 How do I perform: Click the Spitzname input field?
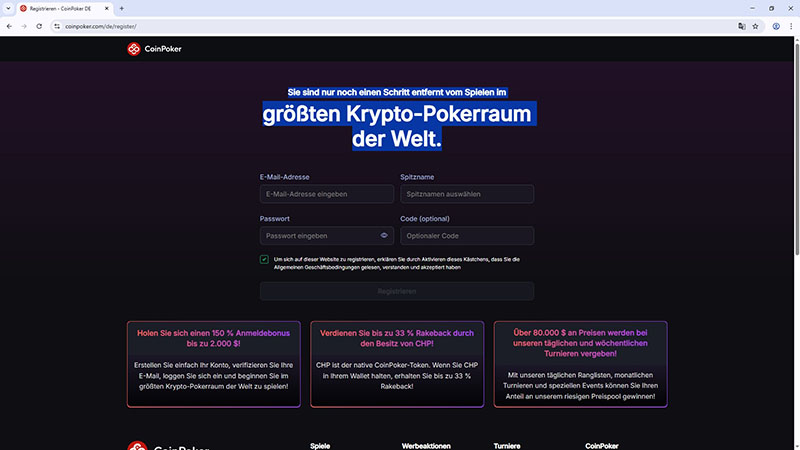(x=467, y=194)
